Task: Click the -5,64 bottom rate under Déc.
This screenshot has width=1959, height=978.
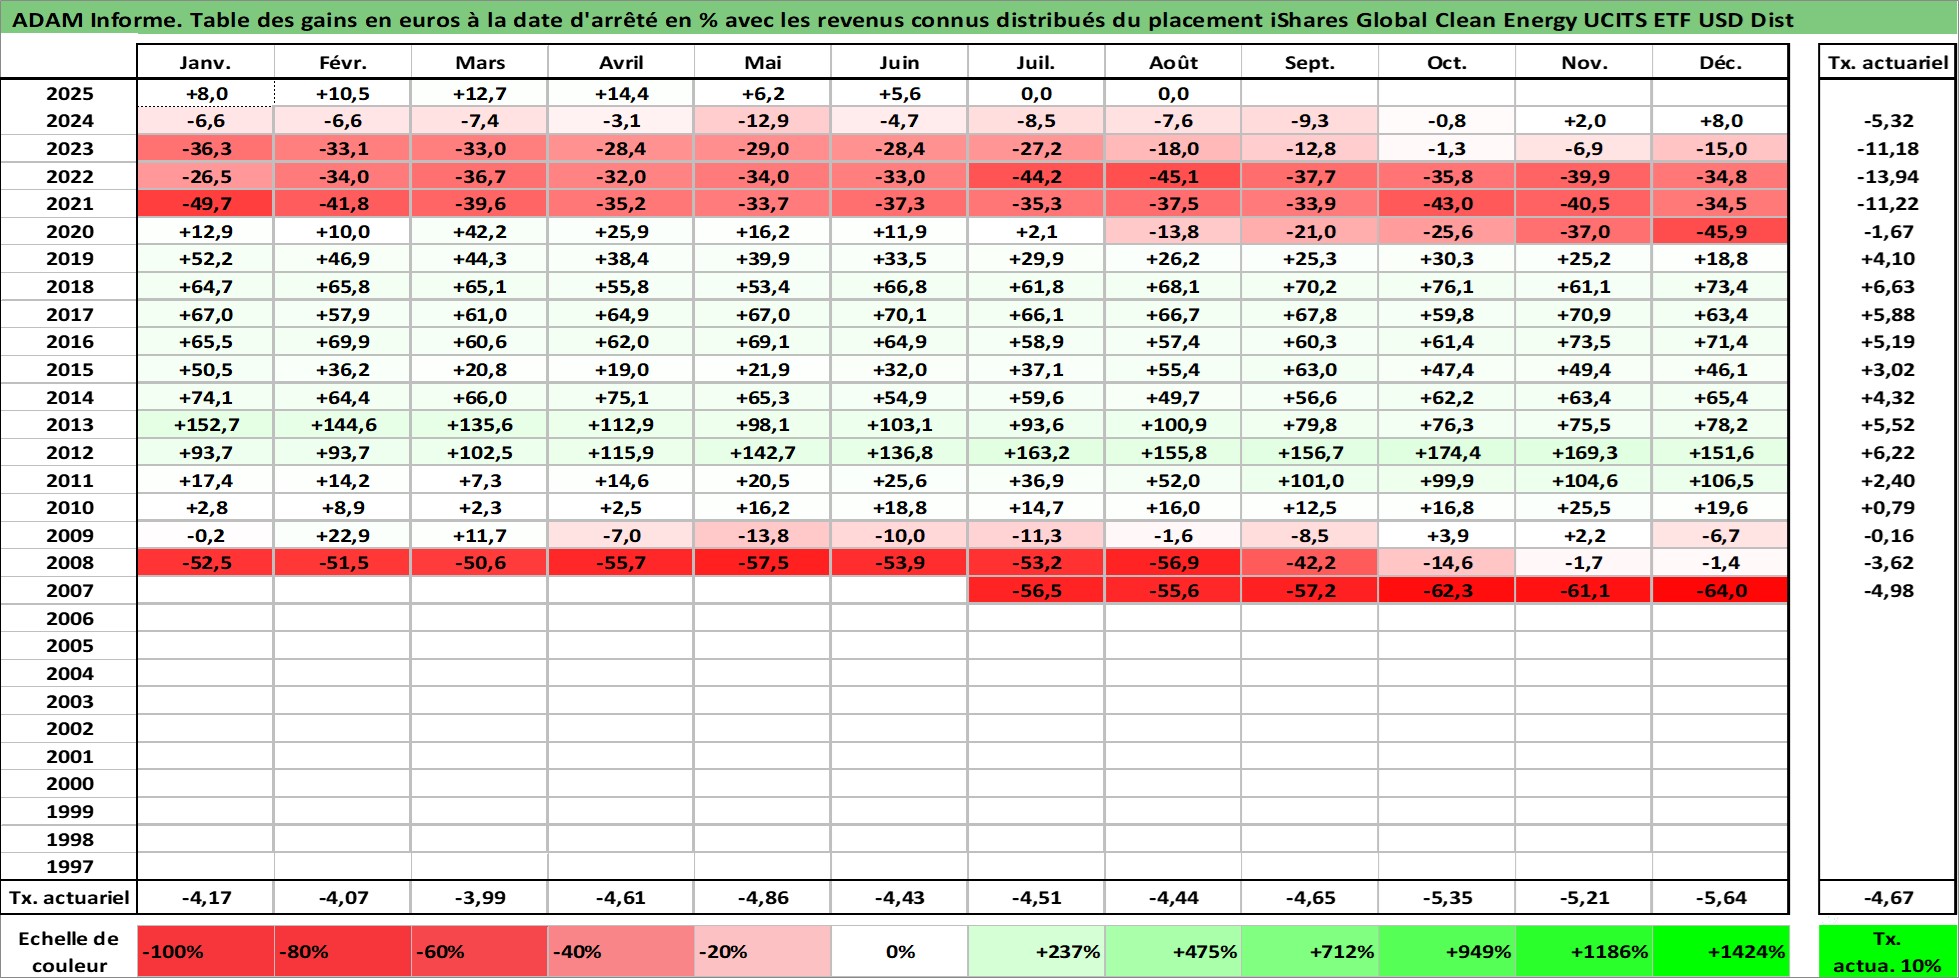Action: tap(1721, 897)
